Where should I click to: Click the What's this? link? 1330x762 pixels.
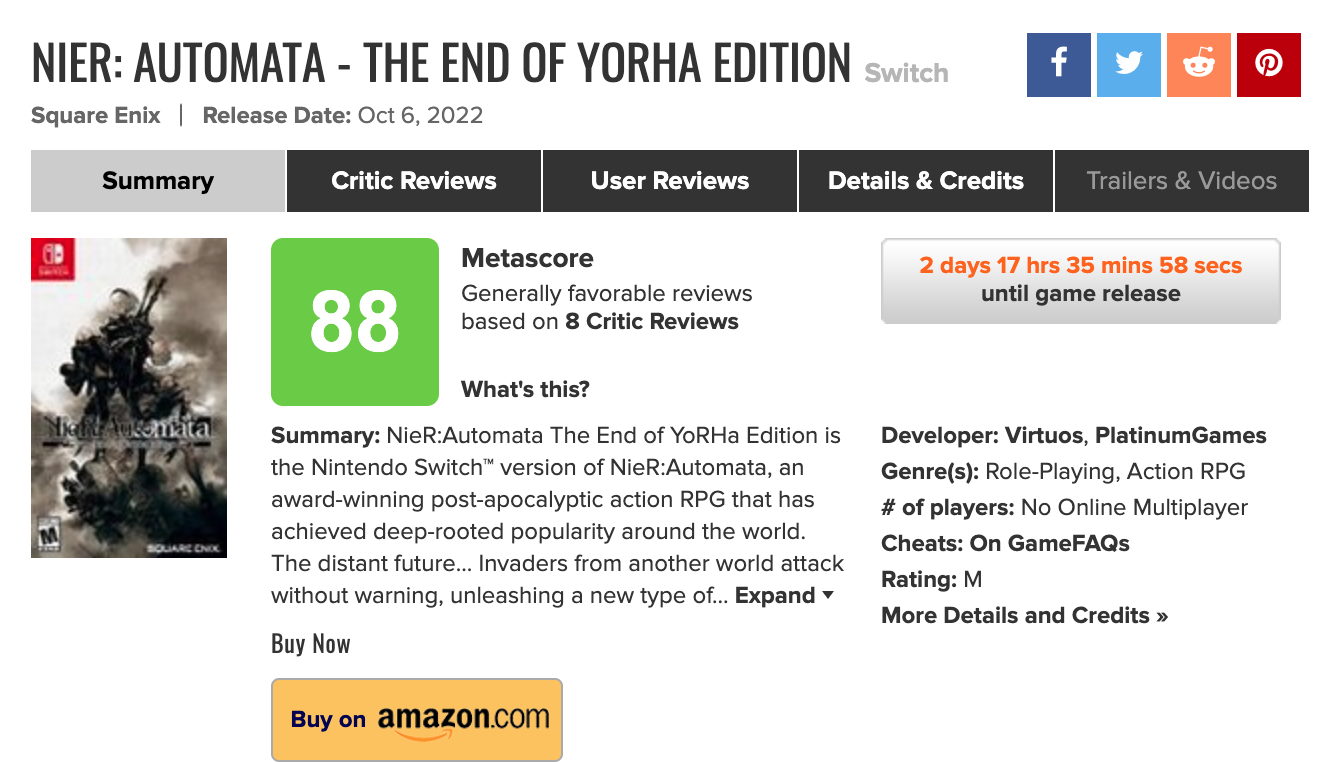(x=525, y=389)
